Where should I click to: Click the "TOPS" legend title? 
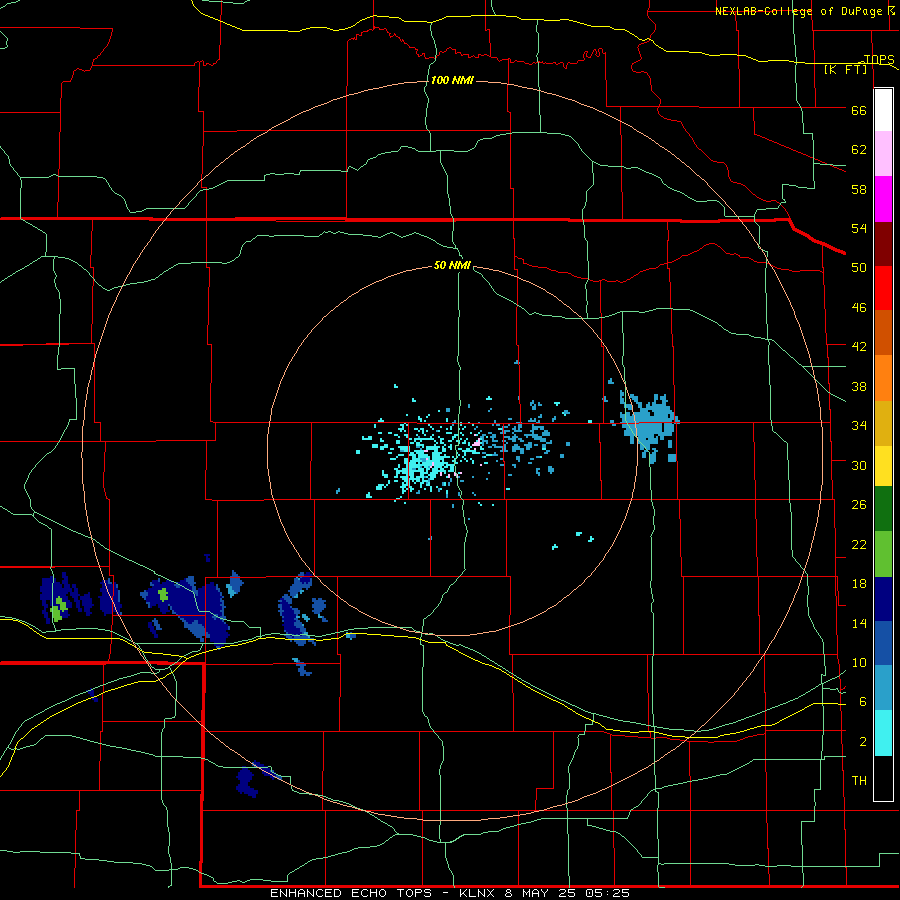coord(879,59)
